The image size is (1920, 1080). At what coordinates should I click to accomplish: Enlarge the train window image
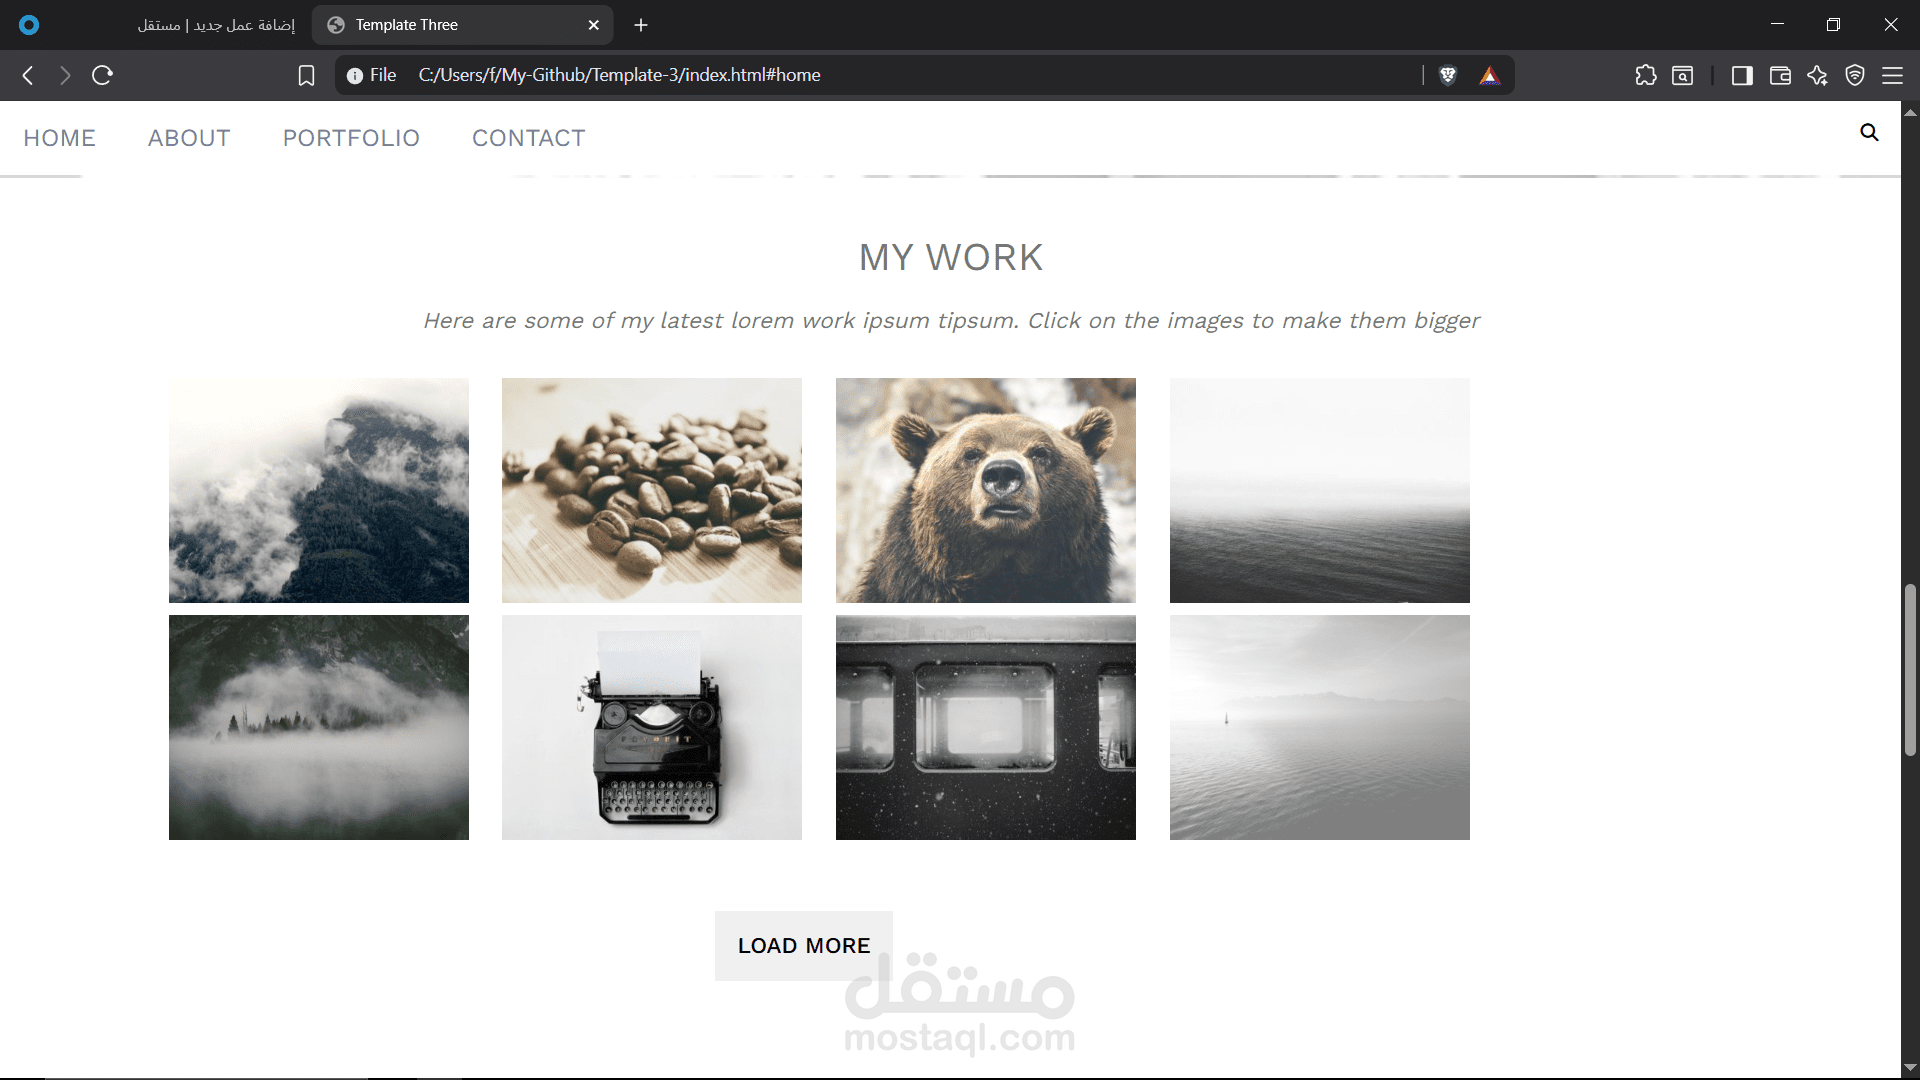pyautogui.click(x=986, y=727)
